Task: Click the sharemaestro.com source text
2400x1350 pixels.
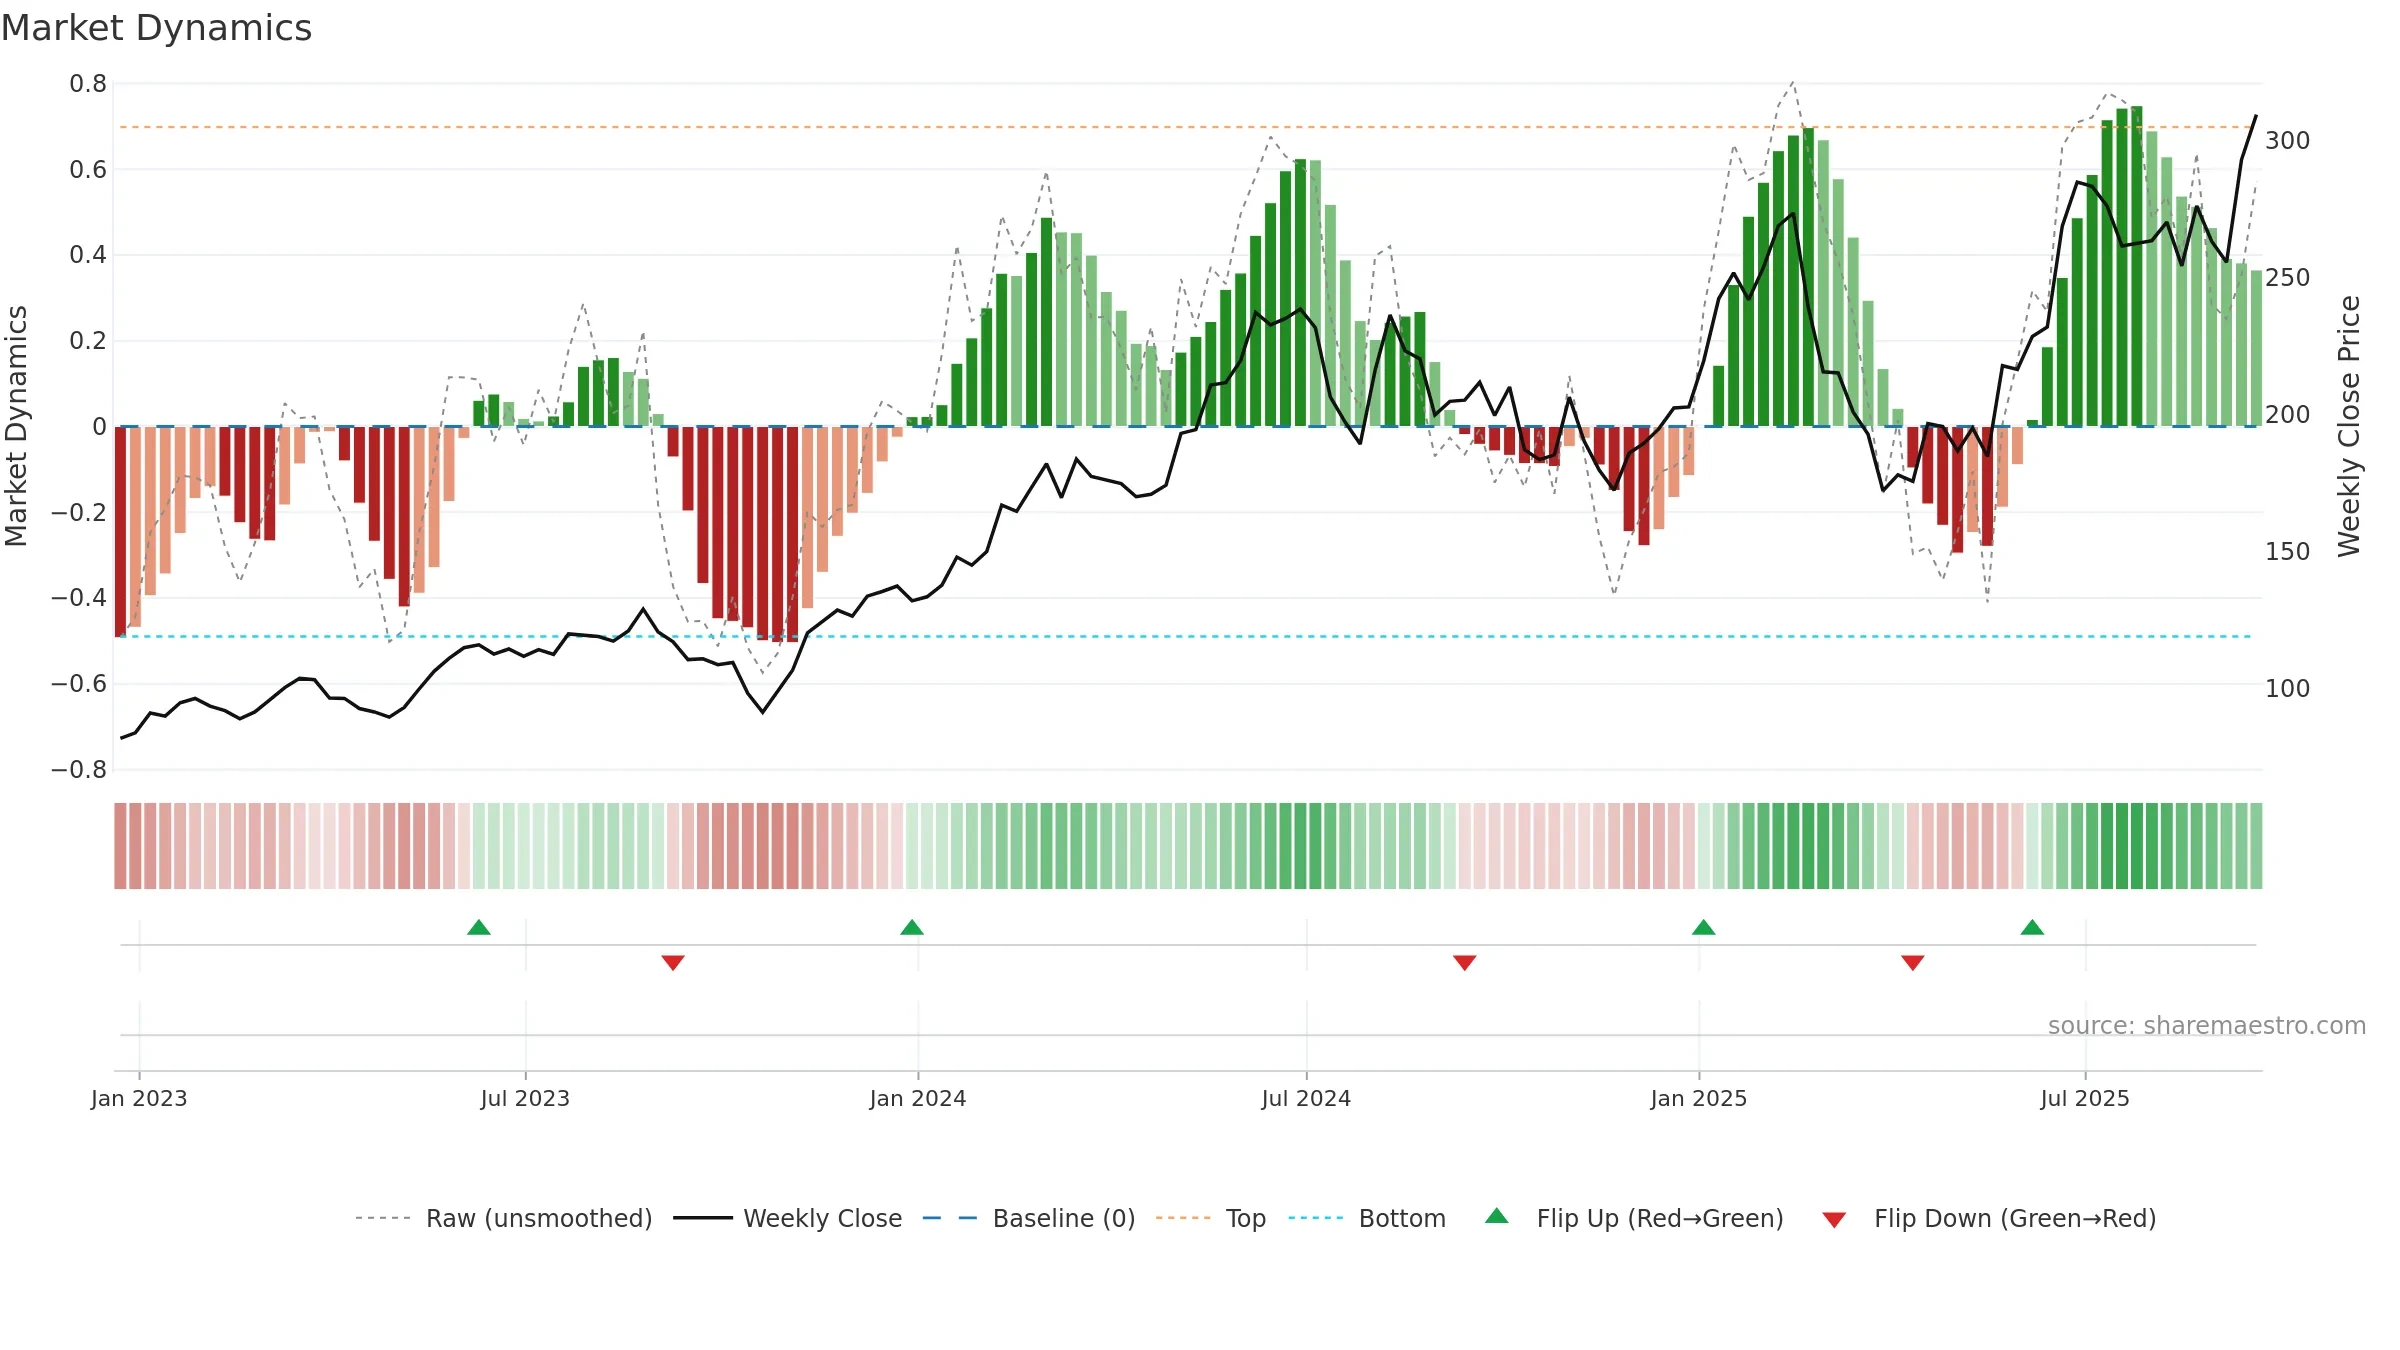Action: 2207,1025
